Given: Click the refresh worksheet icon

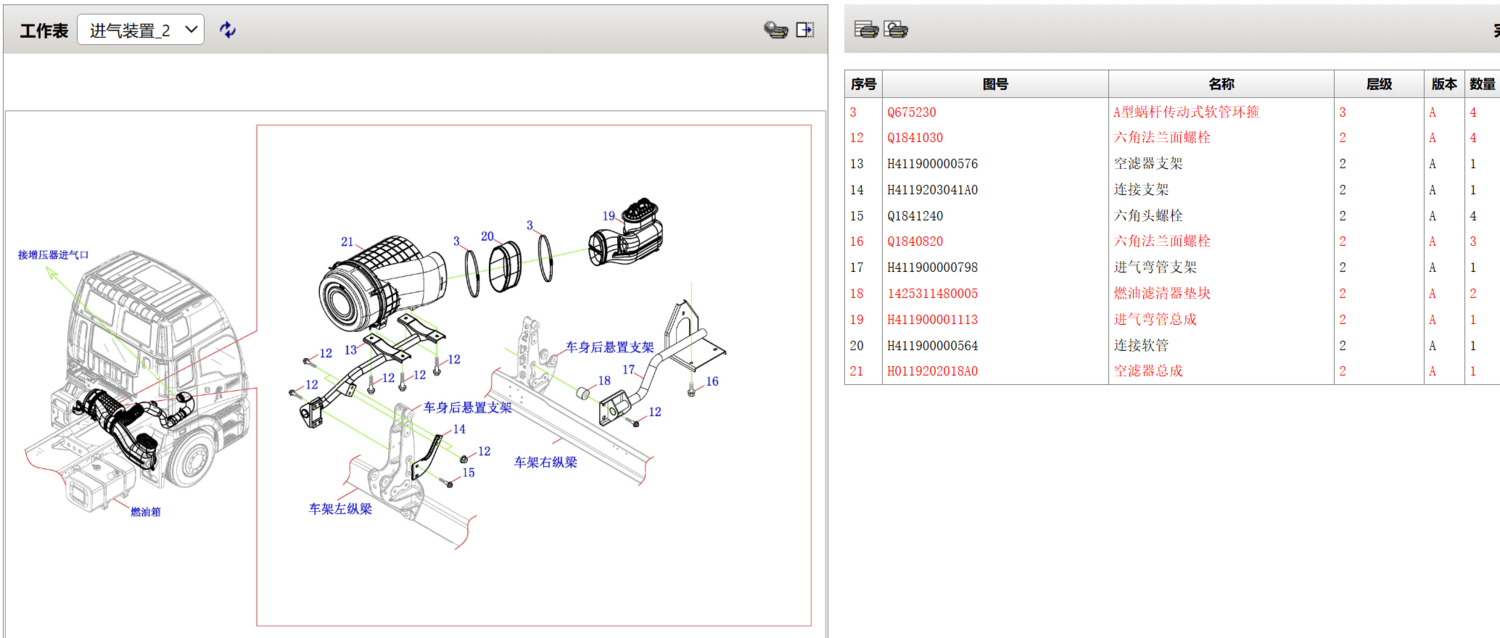Looking at the screenshot, I should click(x=227, y=29).
